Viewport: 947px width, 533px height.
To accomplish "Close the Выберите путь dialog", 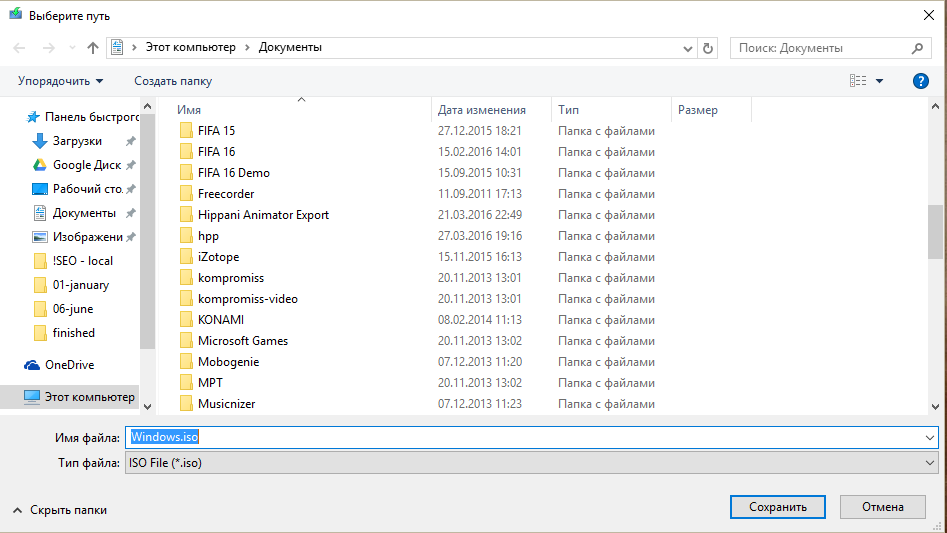I will (x=929, y=15).
